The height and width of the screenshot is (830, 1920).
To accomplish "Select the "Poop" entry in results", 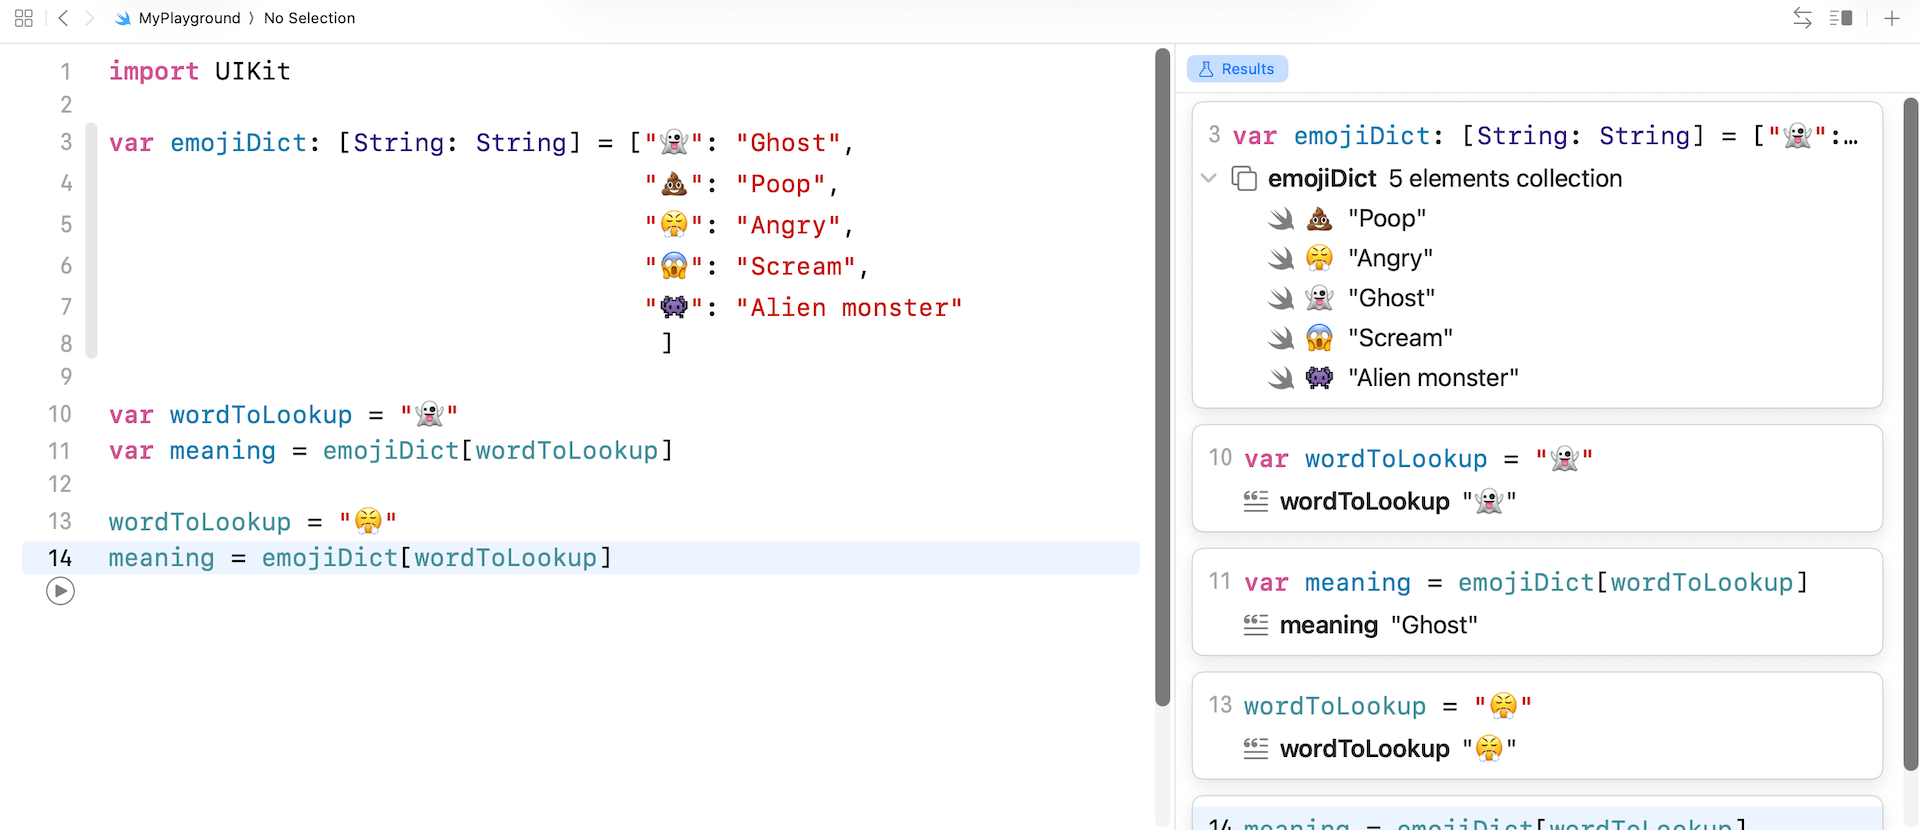I will [x=1386, y=218].
